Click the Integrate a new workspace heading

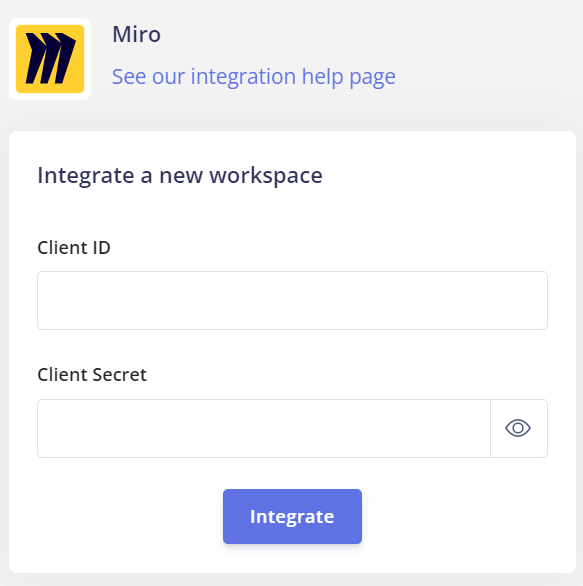(x=180, y=175)
